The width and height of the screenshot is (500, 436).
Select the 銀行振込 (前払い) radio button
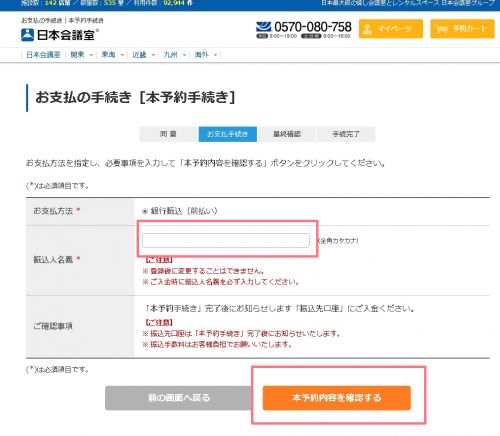(x=145, y=211)
